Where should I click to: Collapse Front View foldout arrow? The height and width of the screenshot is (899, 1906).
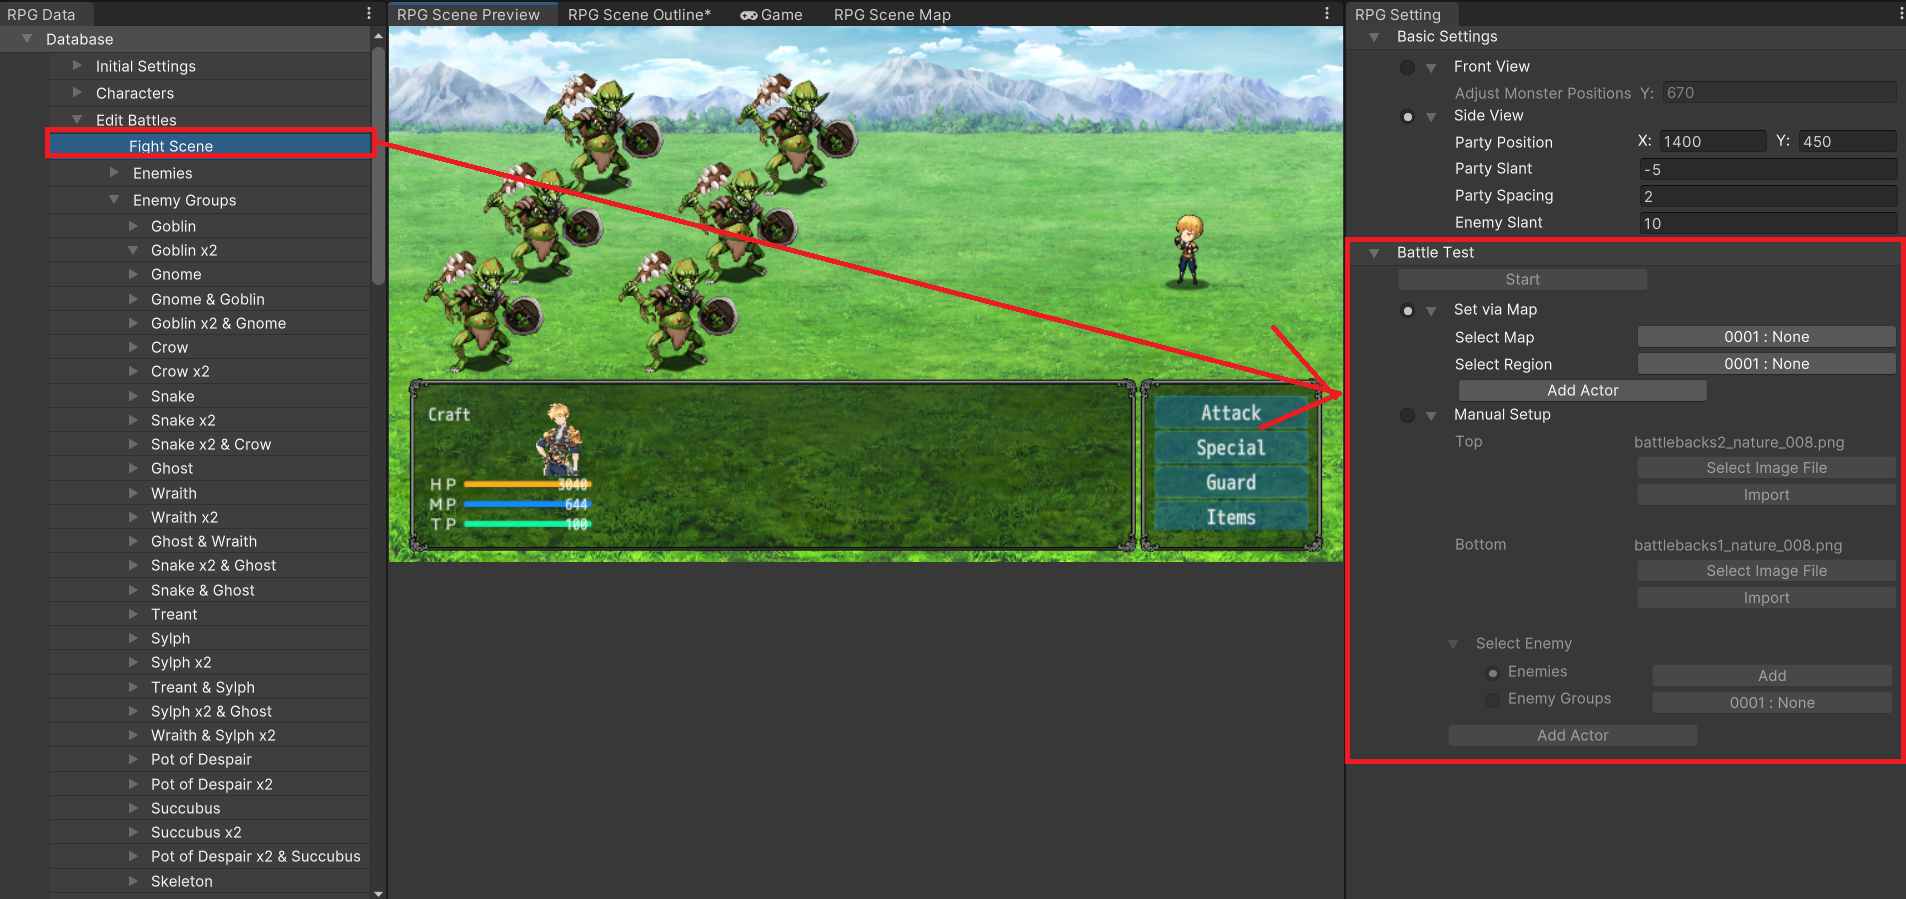1431,67
